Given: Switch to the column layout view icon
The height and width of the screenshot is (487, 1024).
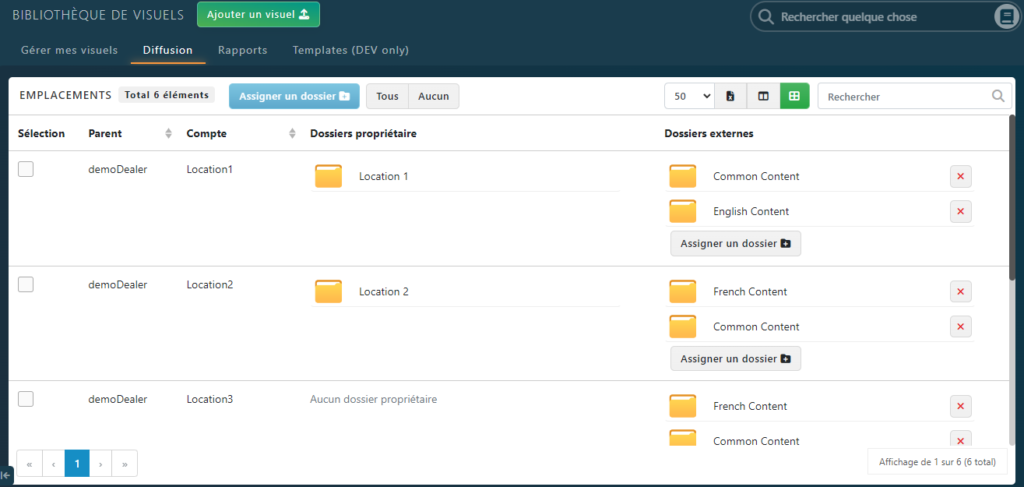Looking at the screenshot, I should point(763,96).
